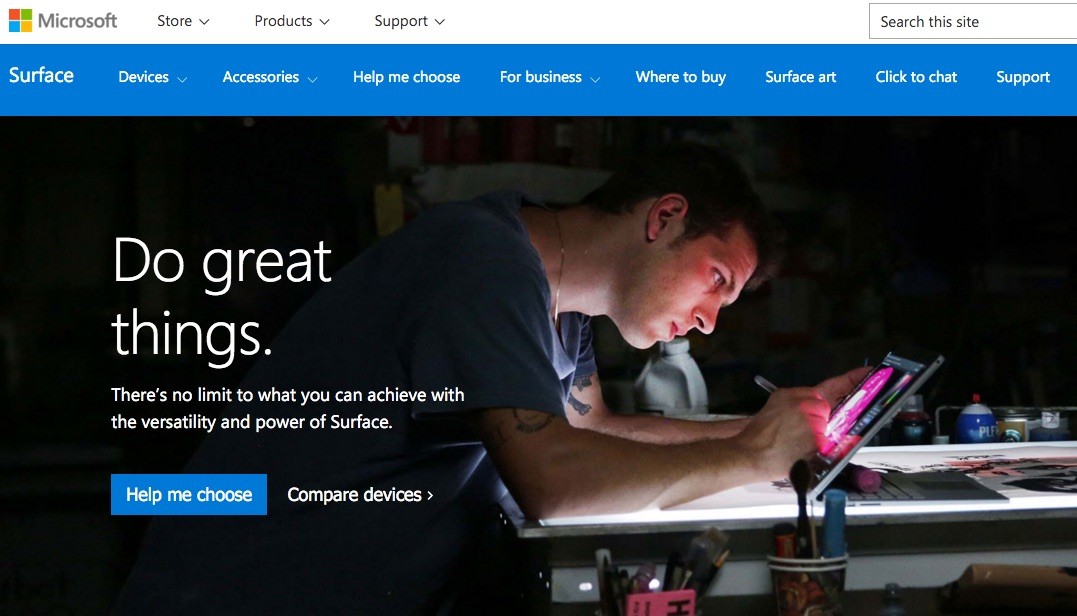This screenshot has width=1077, height=616.
Task: Expand the For business chevron
Action: coord(595,80)
